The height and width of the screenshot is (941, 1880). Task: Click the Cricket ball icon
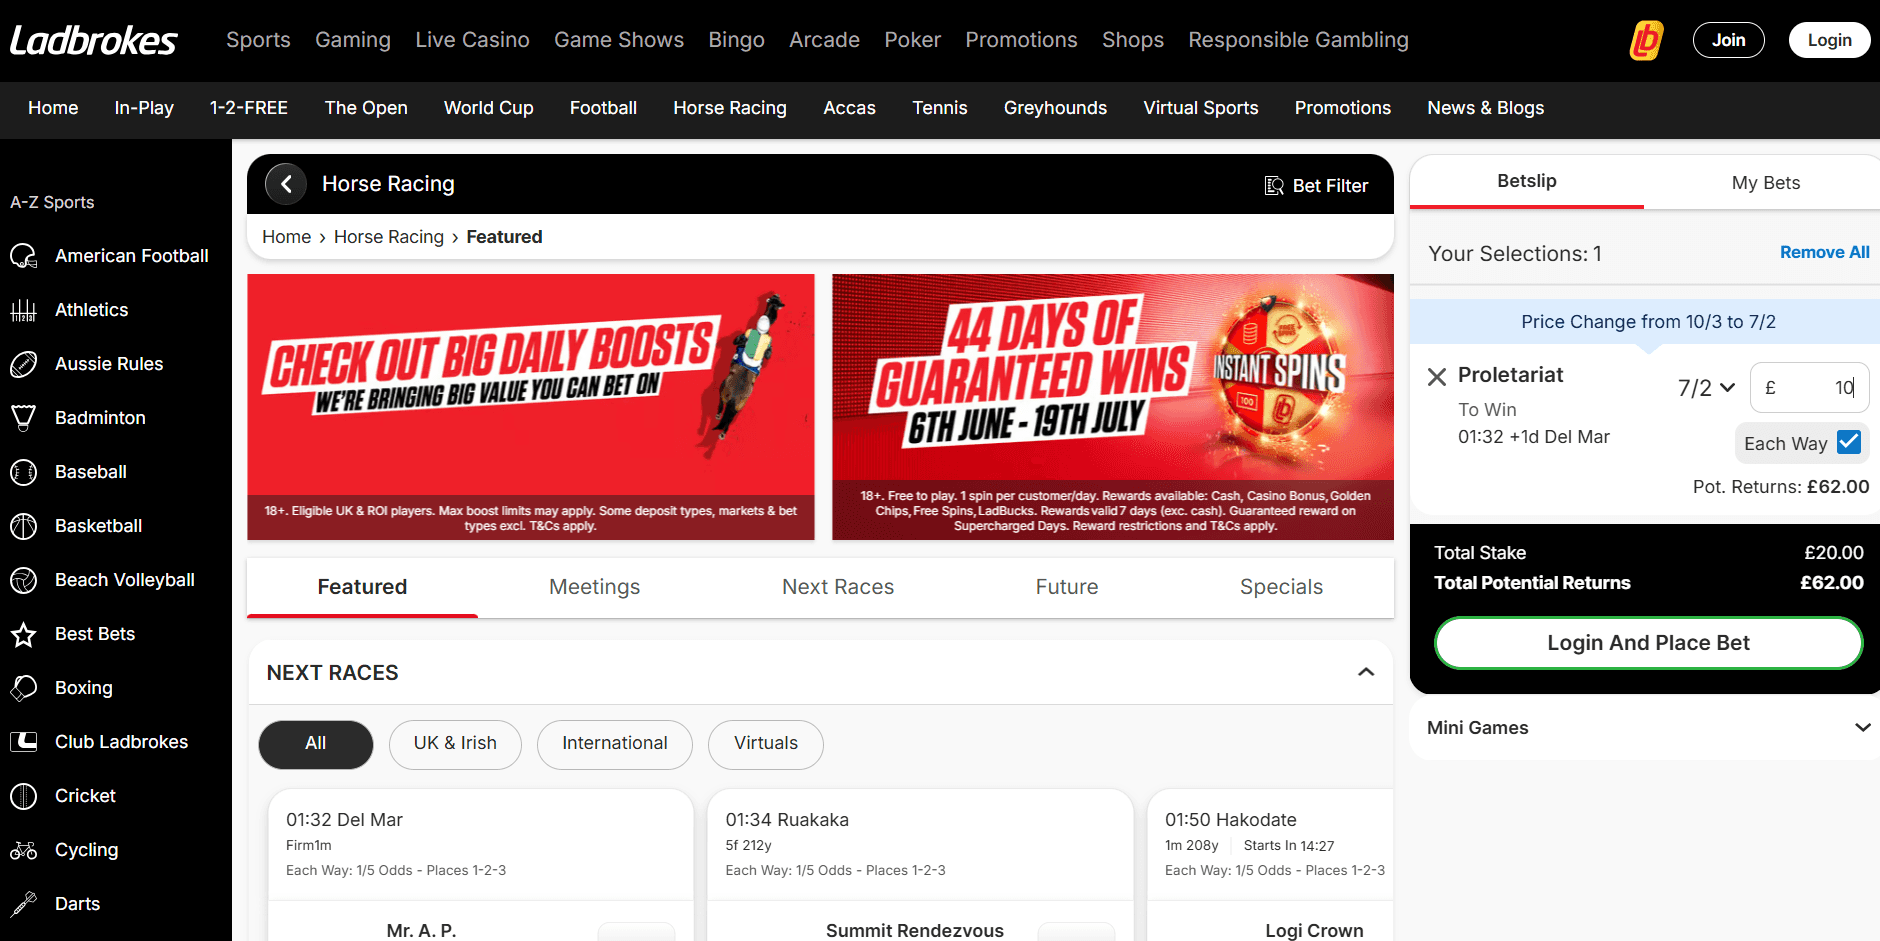24,796
